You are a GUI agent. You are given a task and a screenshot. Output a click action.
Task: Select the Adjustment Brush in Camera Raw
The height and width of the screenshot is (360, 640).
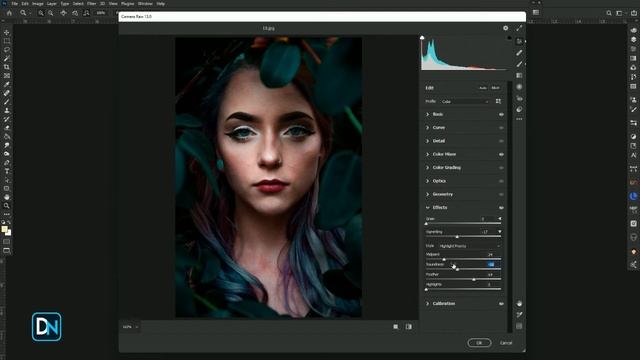(519, 64)
